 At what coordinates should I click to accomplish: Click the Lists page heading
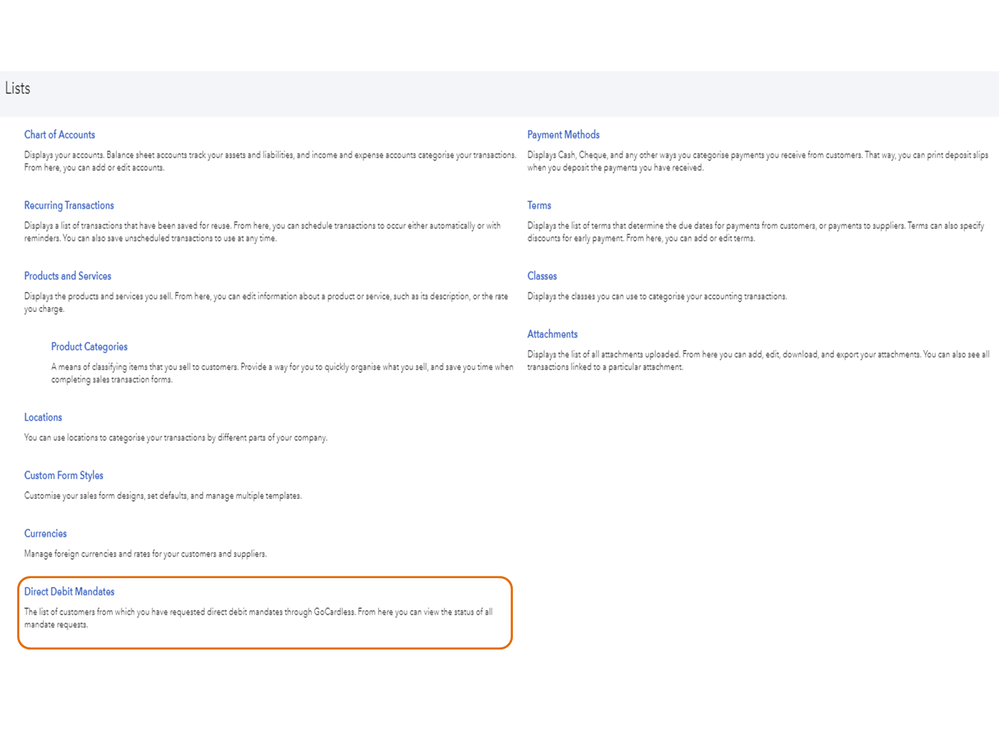click(x=18, y=89)
